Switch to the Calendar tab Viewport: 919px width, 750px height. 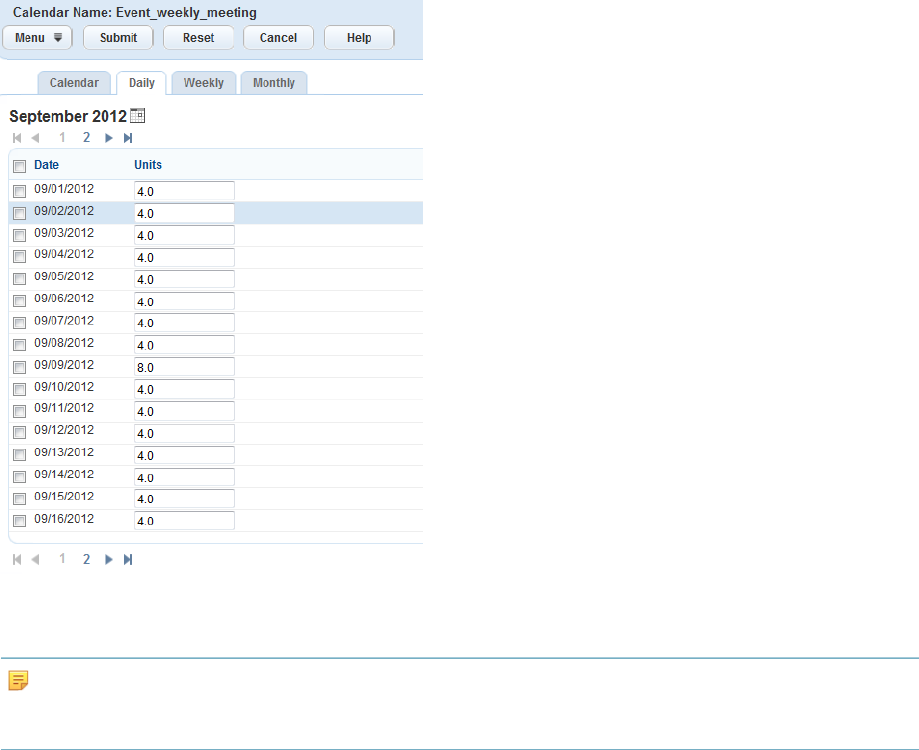[x=74, y=83]
